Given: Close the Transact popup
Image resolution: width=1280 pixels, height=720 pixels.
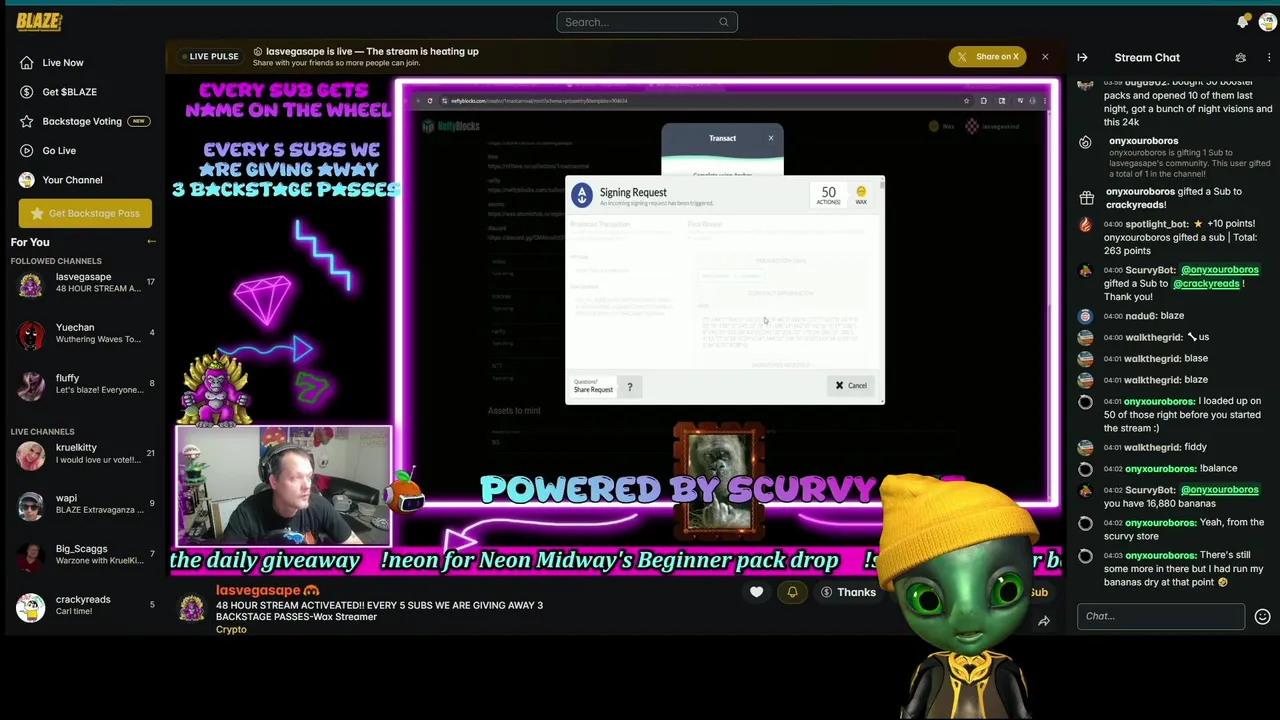Looking at the screenshot, I should tap(770, 138).
